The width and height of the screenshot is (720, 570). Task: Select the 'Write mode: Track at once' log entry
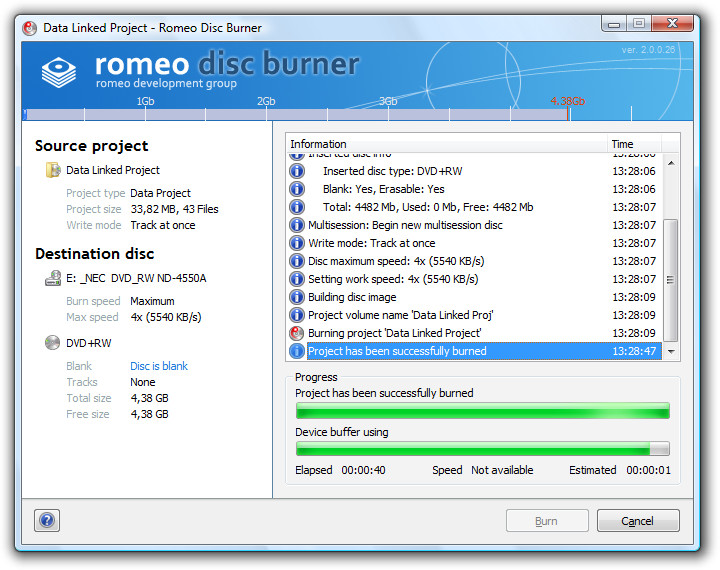coord(475,243)
